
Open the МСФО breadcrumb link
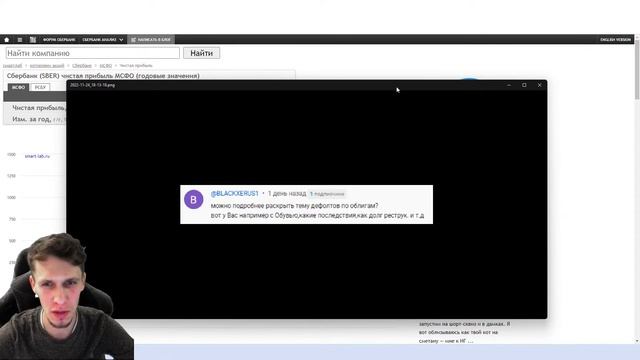click(106, 66)
